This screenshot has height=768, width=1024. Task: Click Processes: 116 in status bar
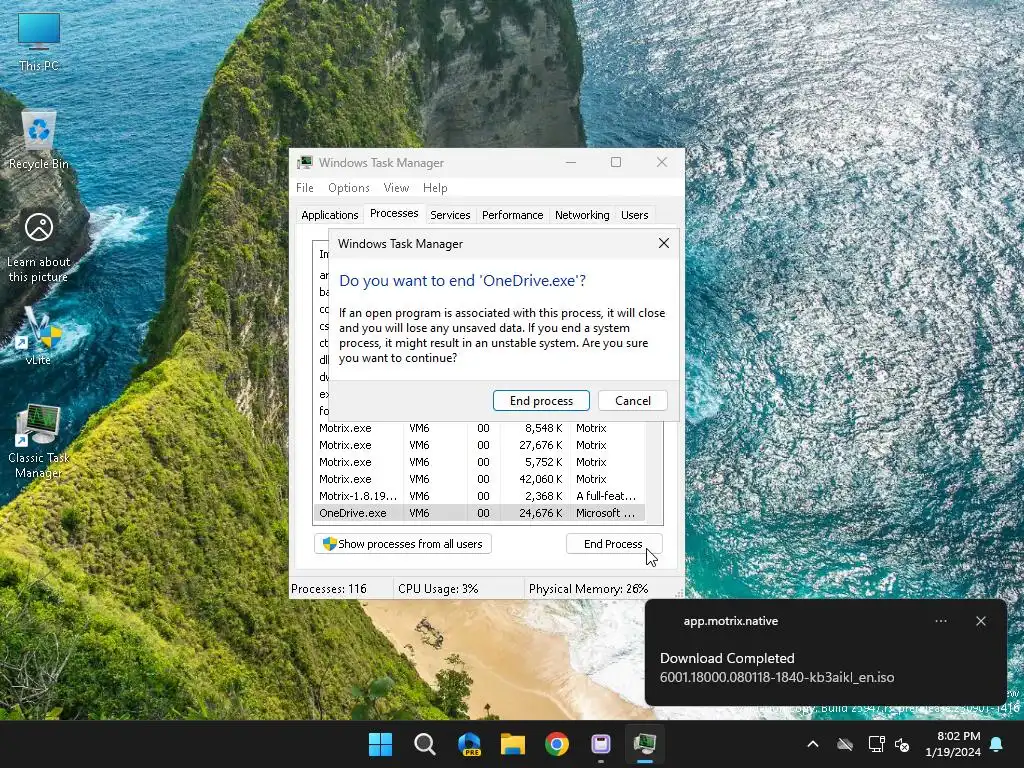click(x=328, y=589)
